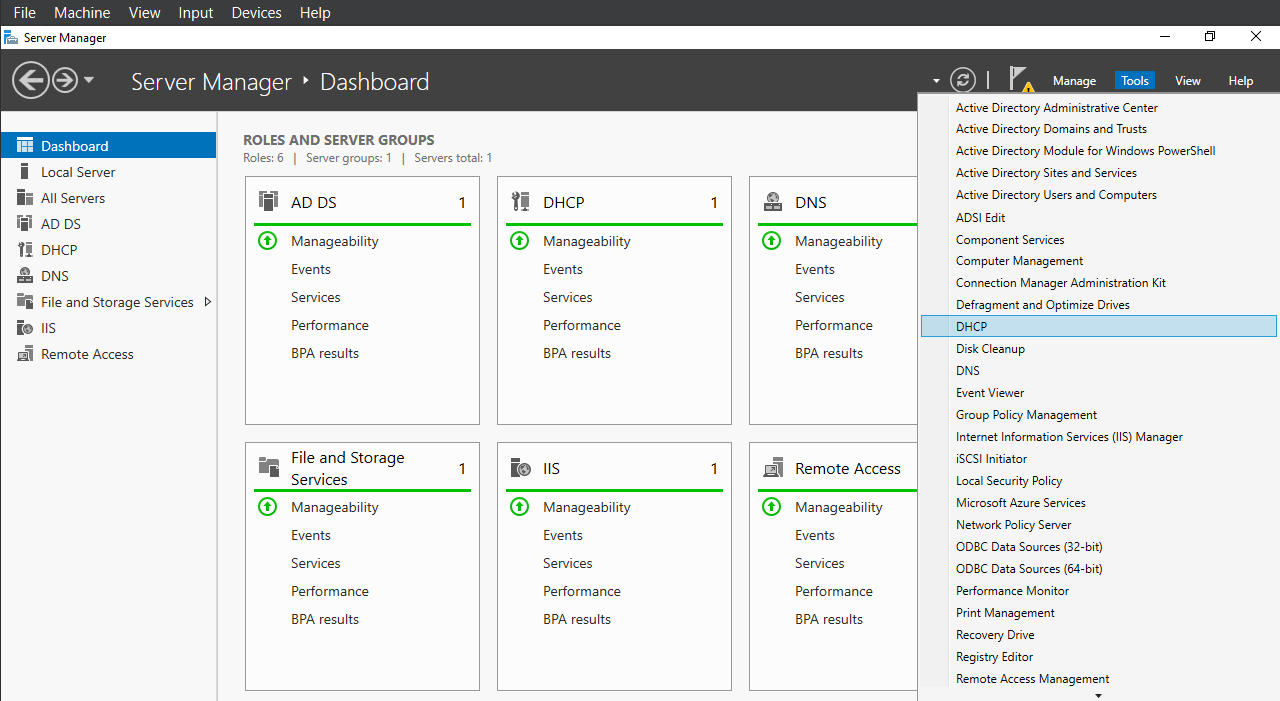
Task: Click IIS Manageability green status icon
Action: tap(519, 507)
